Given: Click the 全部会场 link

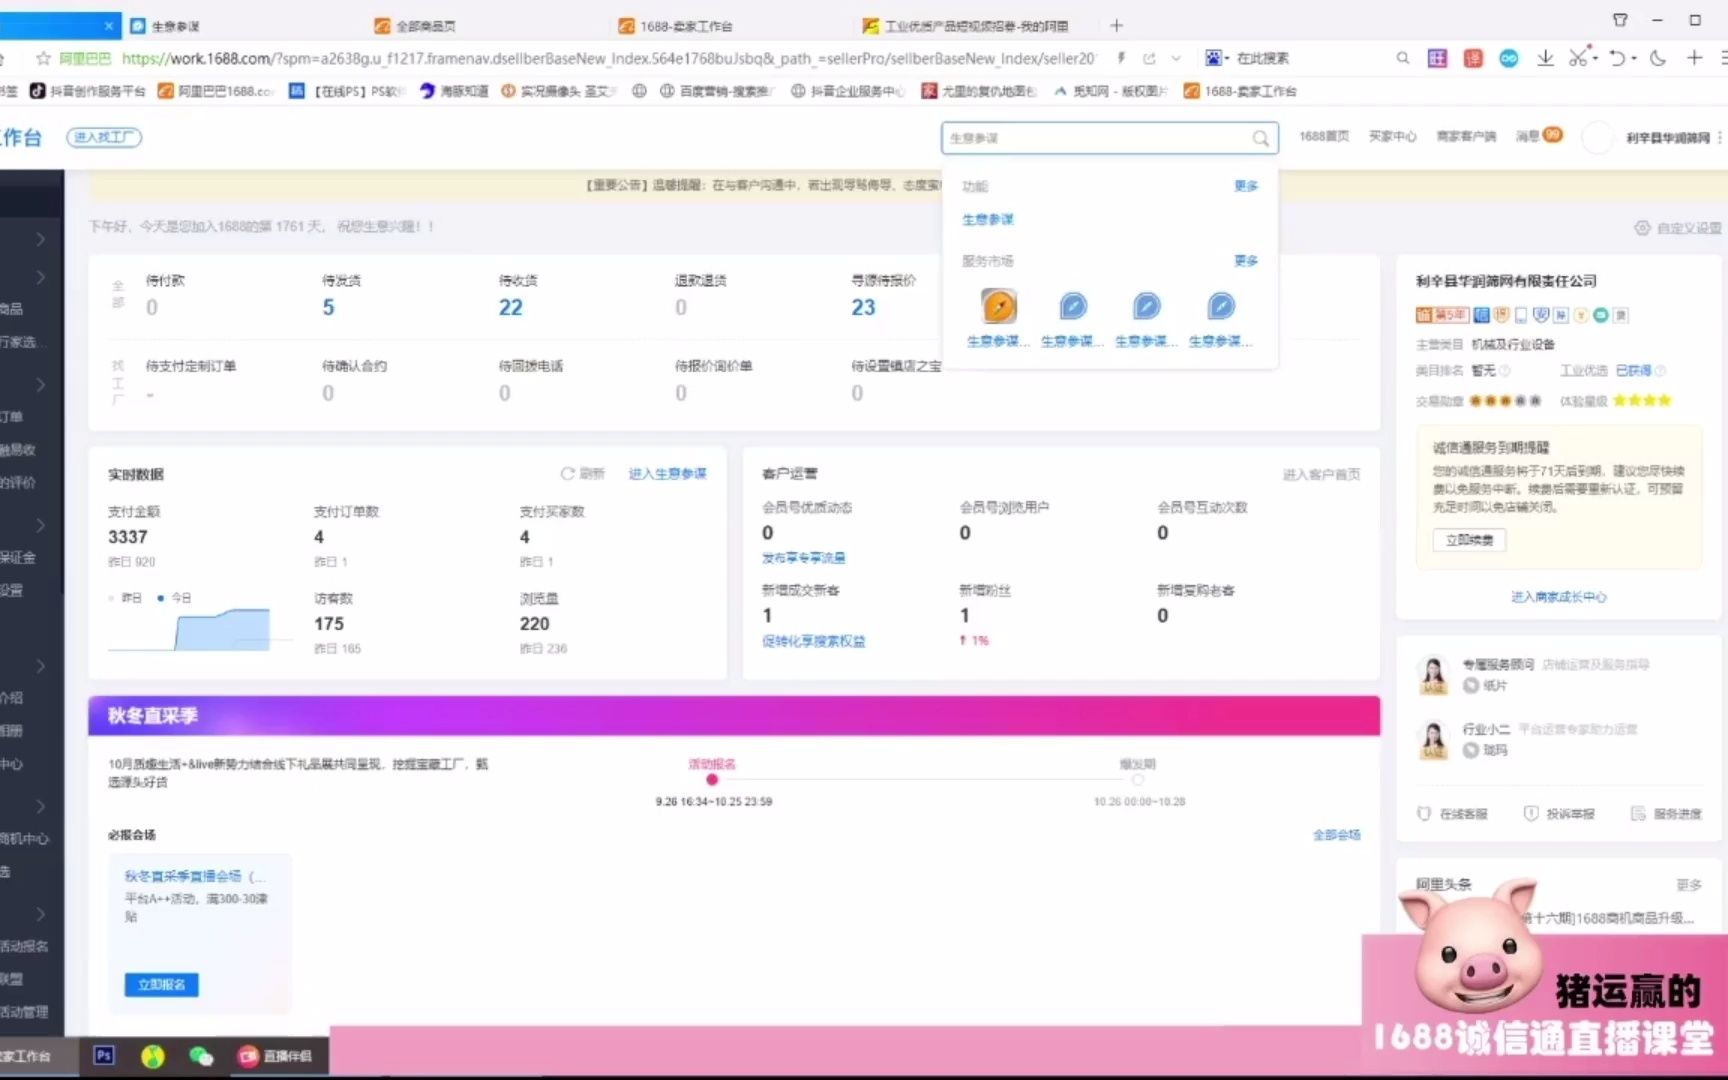Looking at the screenshot, I should pos(1336,835).
